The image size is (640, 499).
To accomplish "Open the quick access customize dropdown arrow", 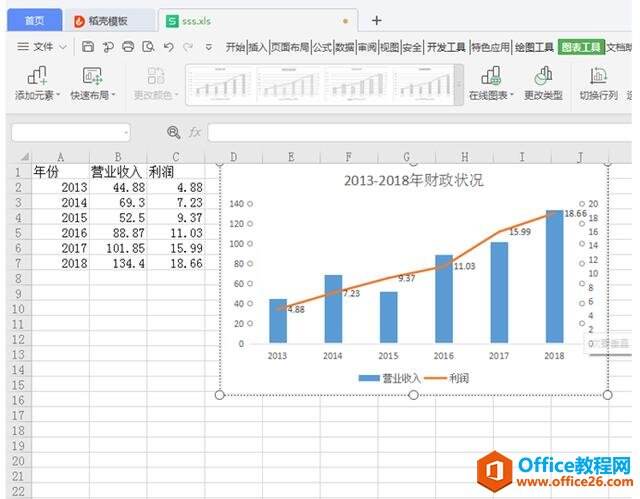I will click(x=209, y=47).
